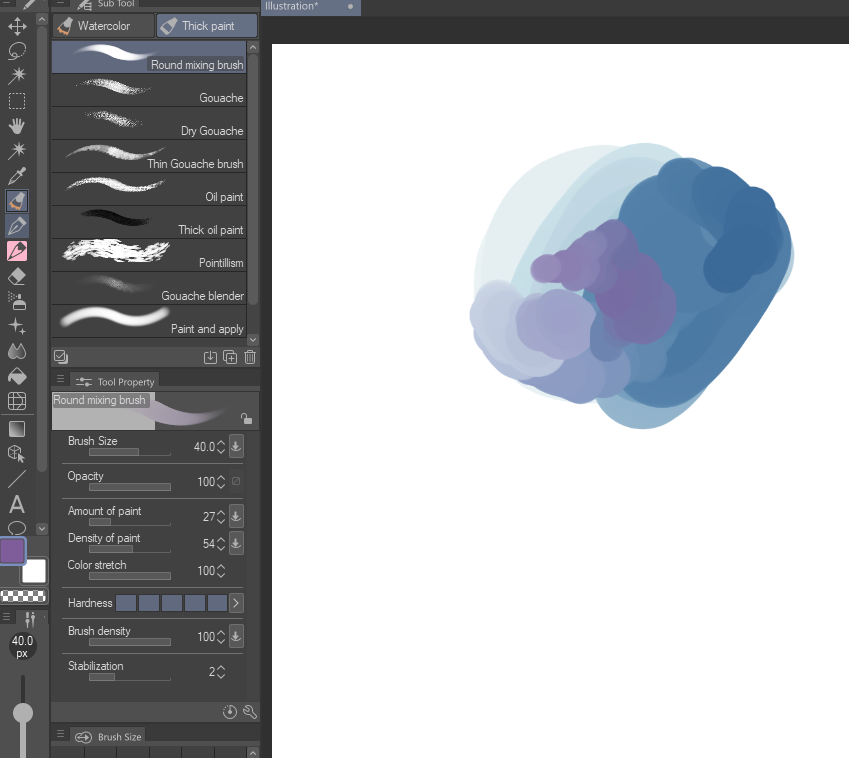Viewport: 849px width, 758px height.
Task: Choose the Round mixing brush sub tool
Action: click(x=149, y=57)
